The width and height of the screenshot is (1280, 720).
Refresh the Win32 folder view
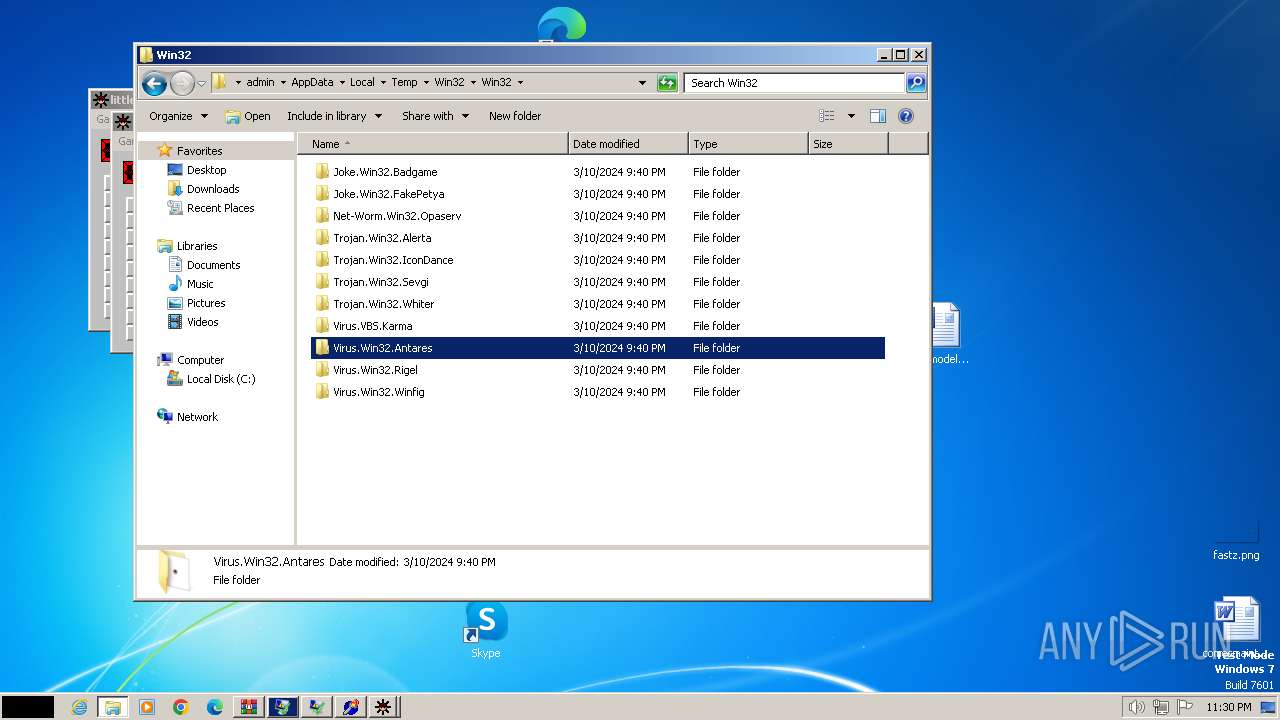pyautogui.click(x=667, y=83)
